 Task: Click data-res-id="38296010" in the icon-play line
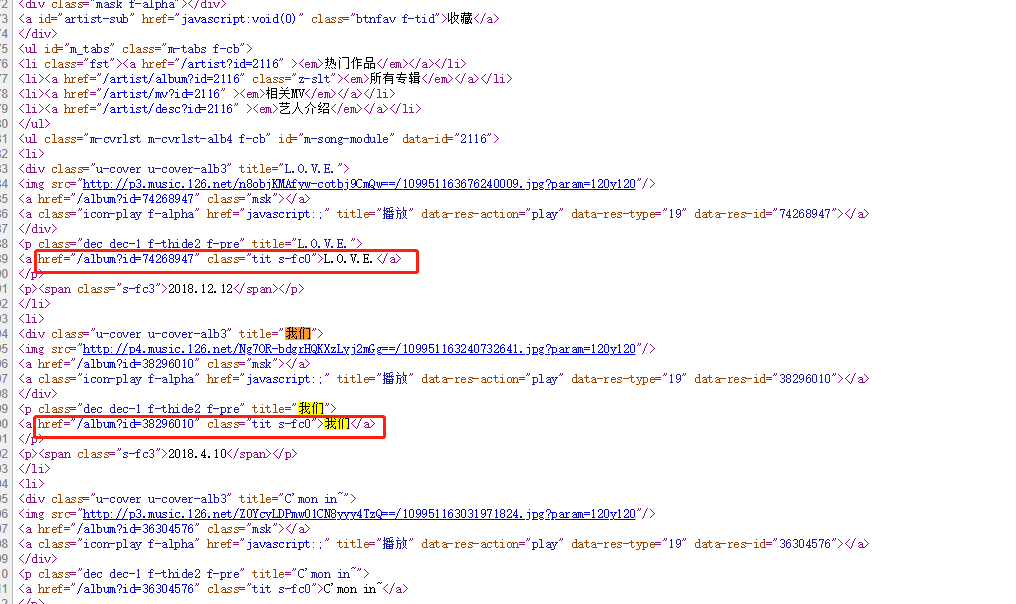click(765, 379)
